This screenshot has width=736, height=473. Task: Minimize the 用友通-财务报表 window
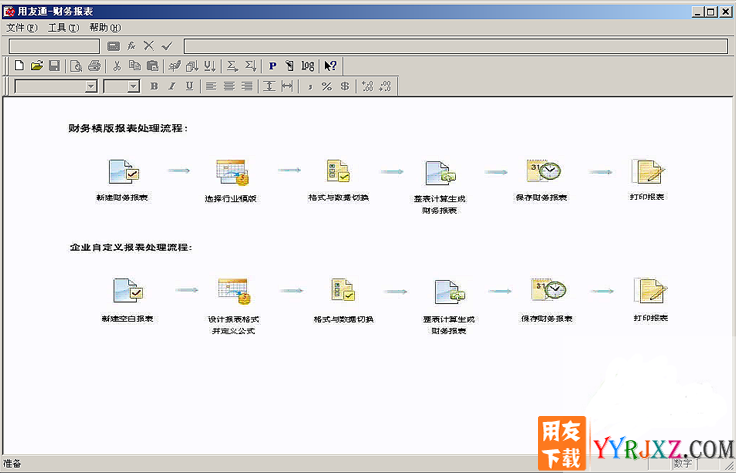[698, 12]
